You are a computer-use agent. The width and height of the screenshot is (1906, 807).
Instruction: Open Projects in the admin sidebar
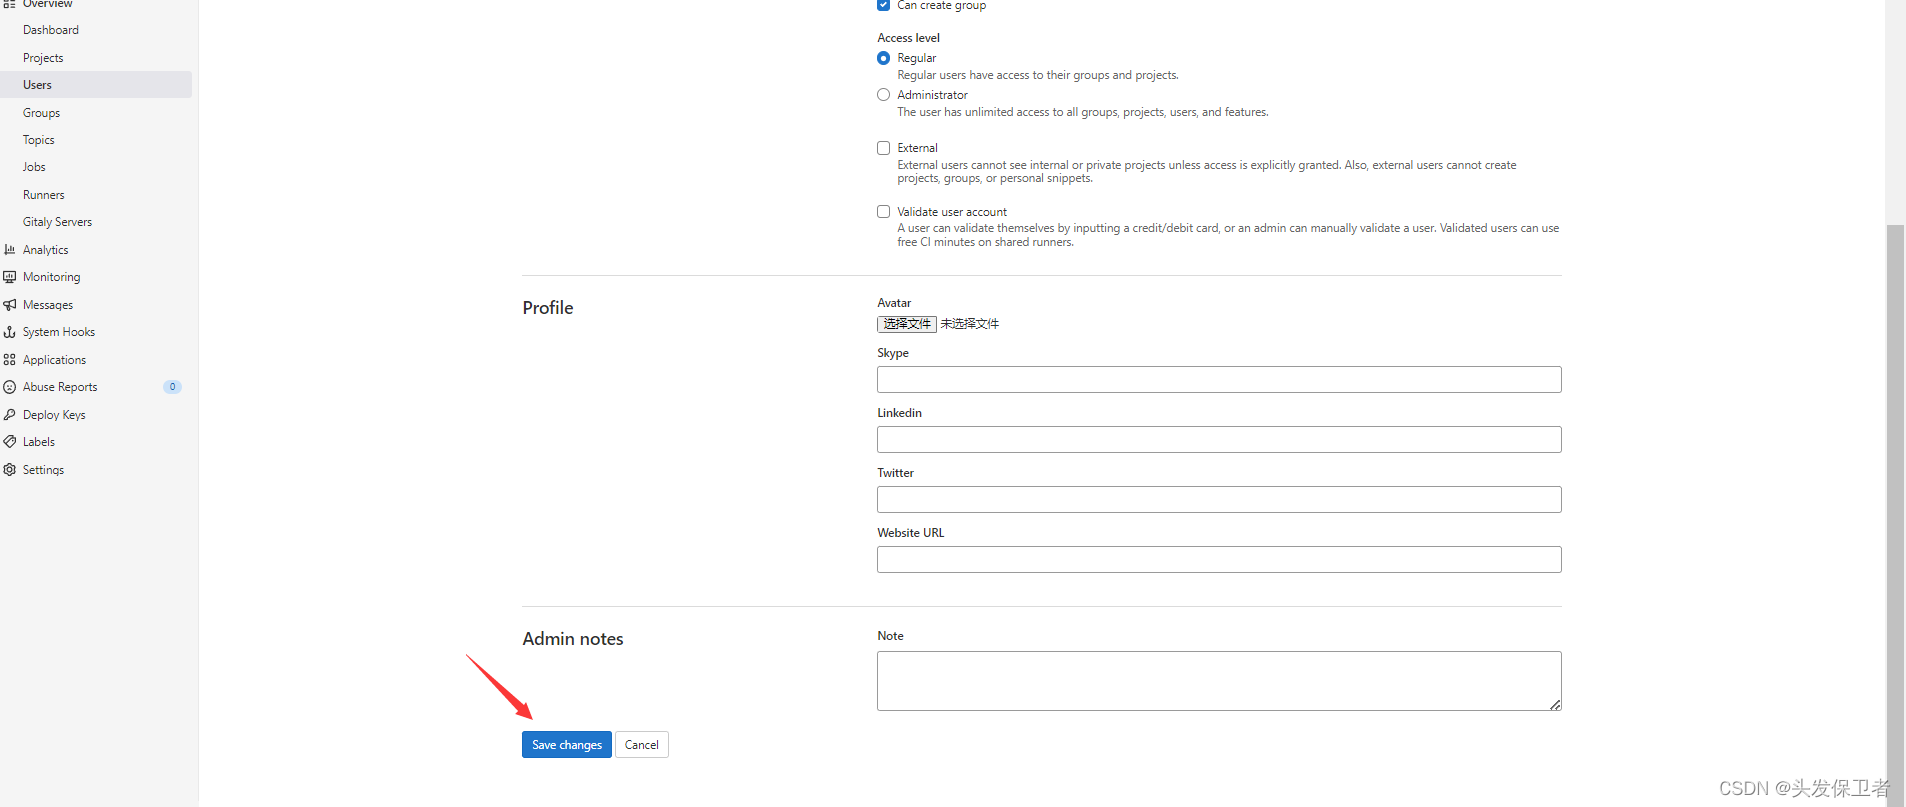pyautogui.click(x=96, y=58)
